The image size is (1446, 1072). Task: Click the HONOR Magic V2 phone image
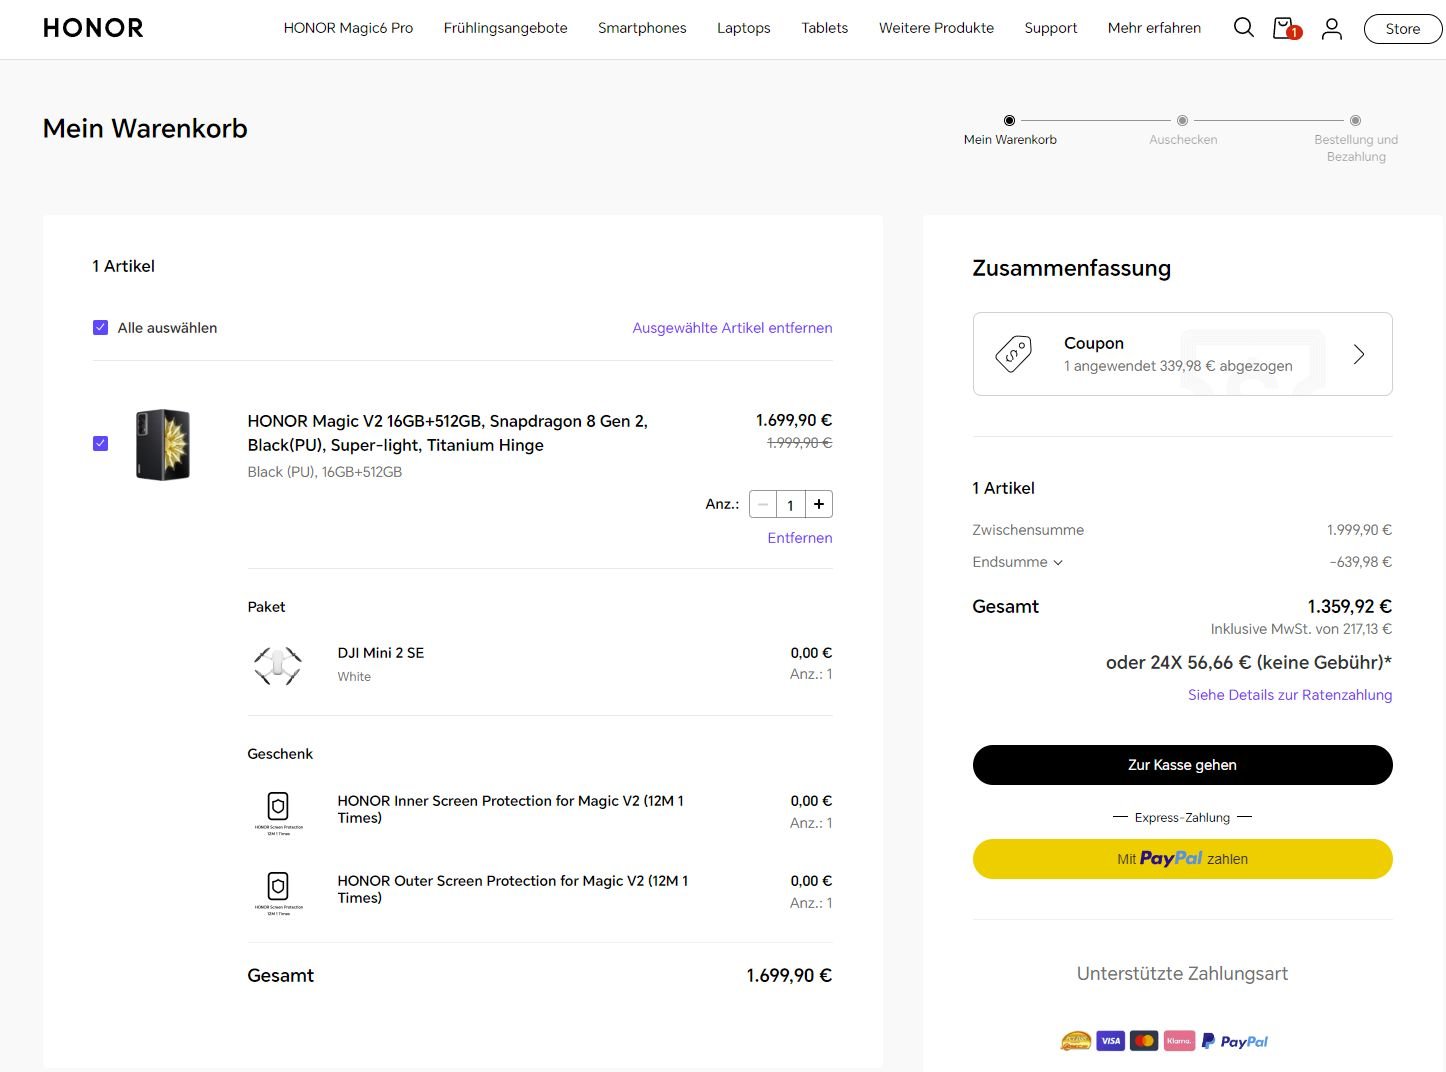tap(163, 444)
